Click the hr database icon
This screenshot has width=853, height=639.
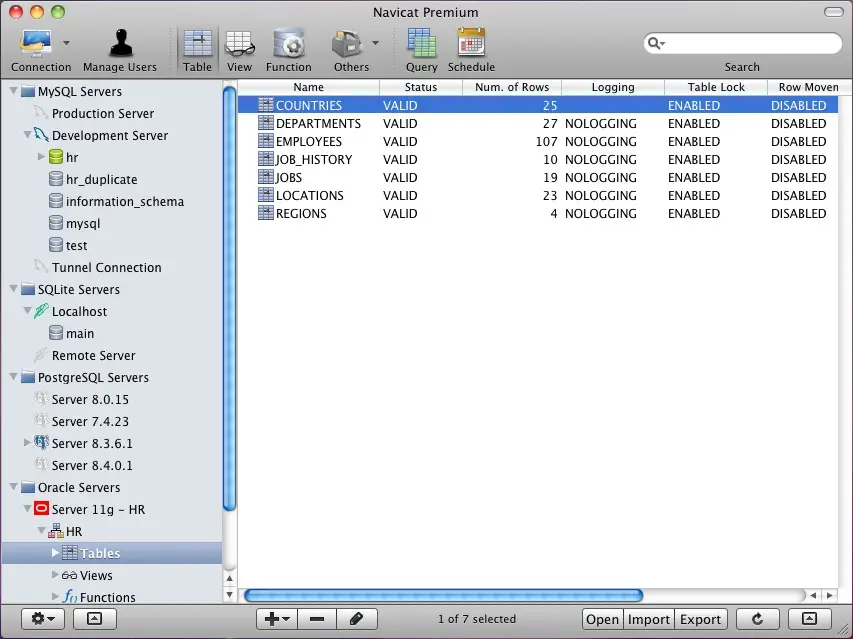(x=55, y=157)
